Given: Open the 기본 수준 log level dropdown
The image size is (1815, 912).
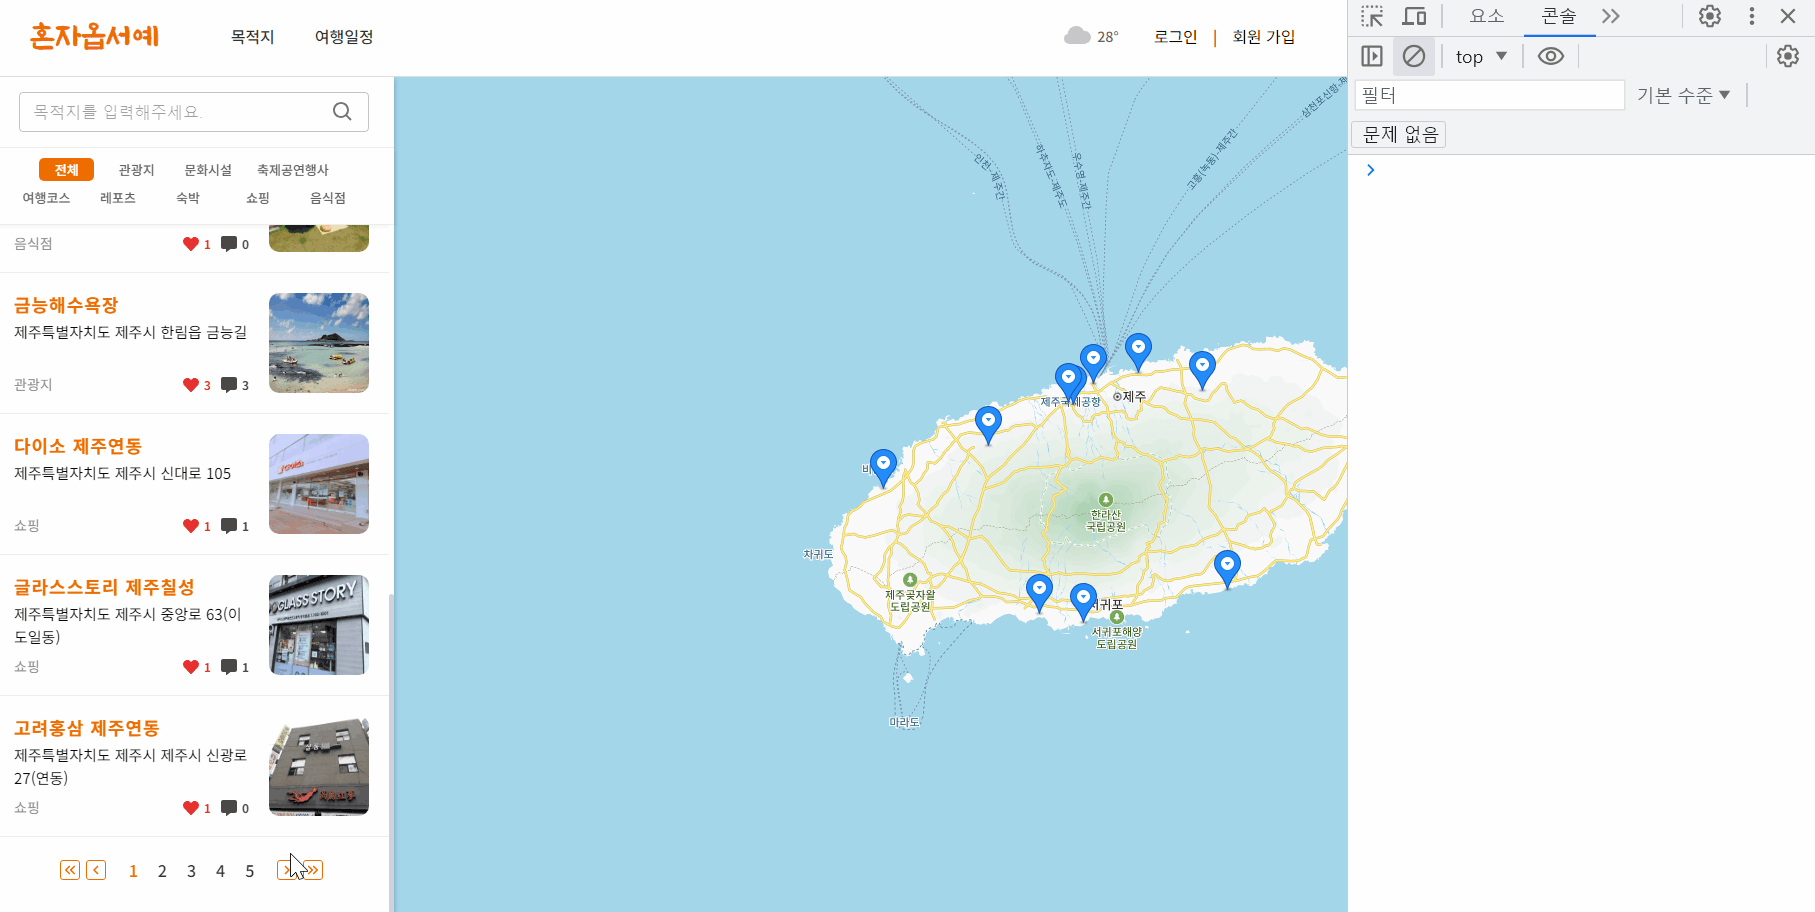Looking at the screenshot, I should click(1683, 95).
